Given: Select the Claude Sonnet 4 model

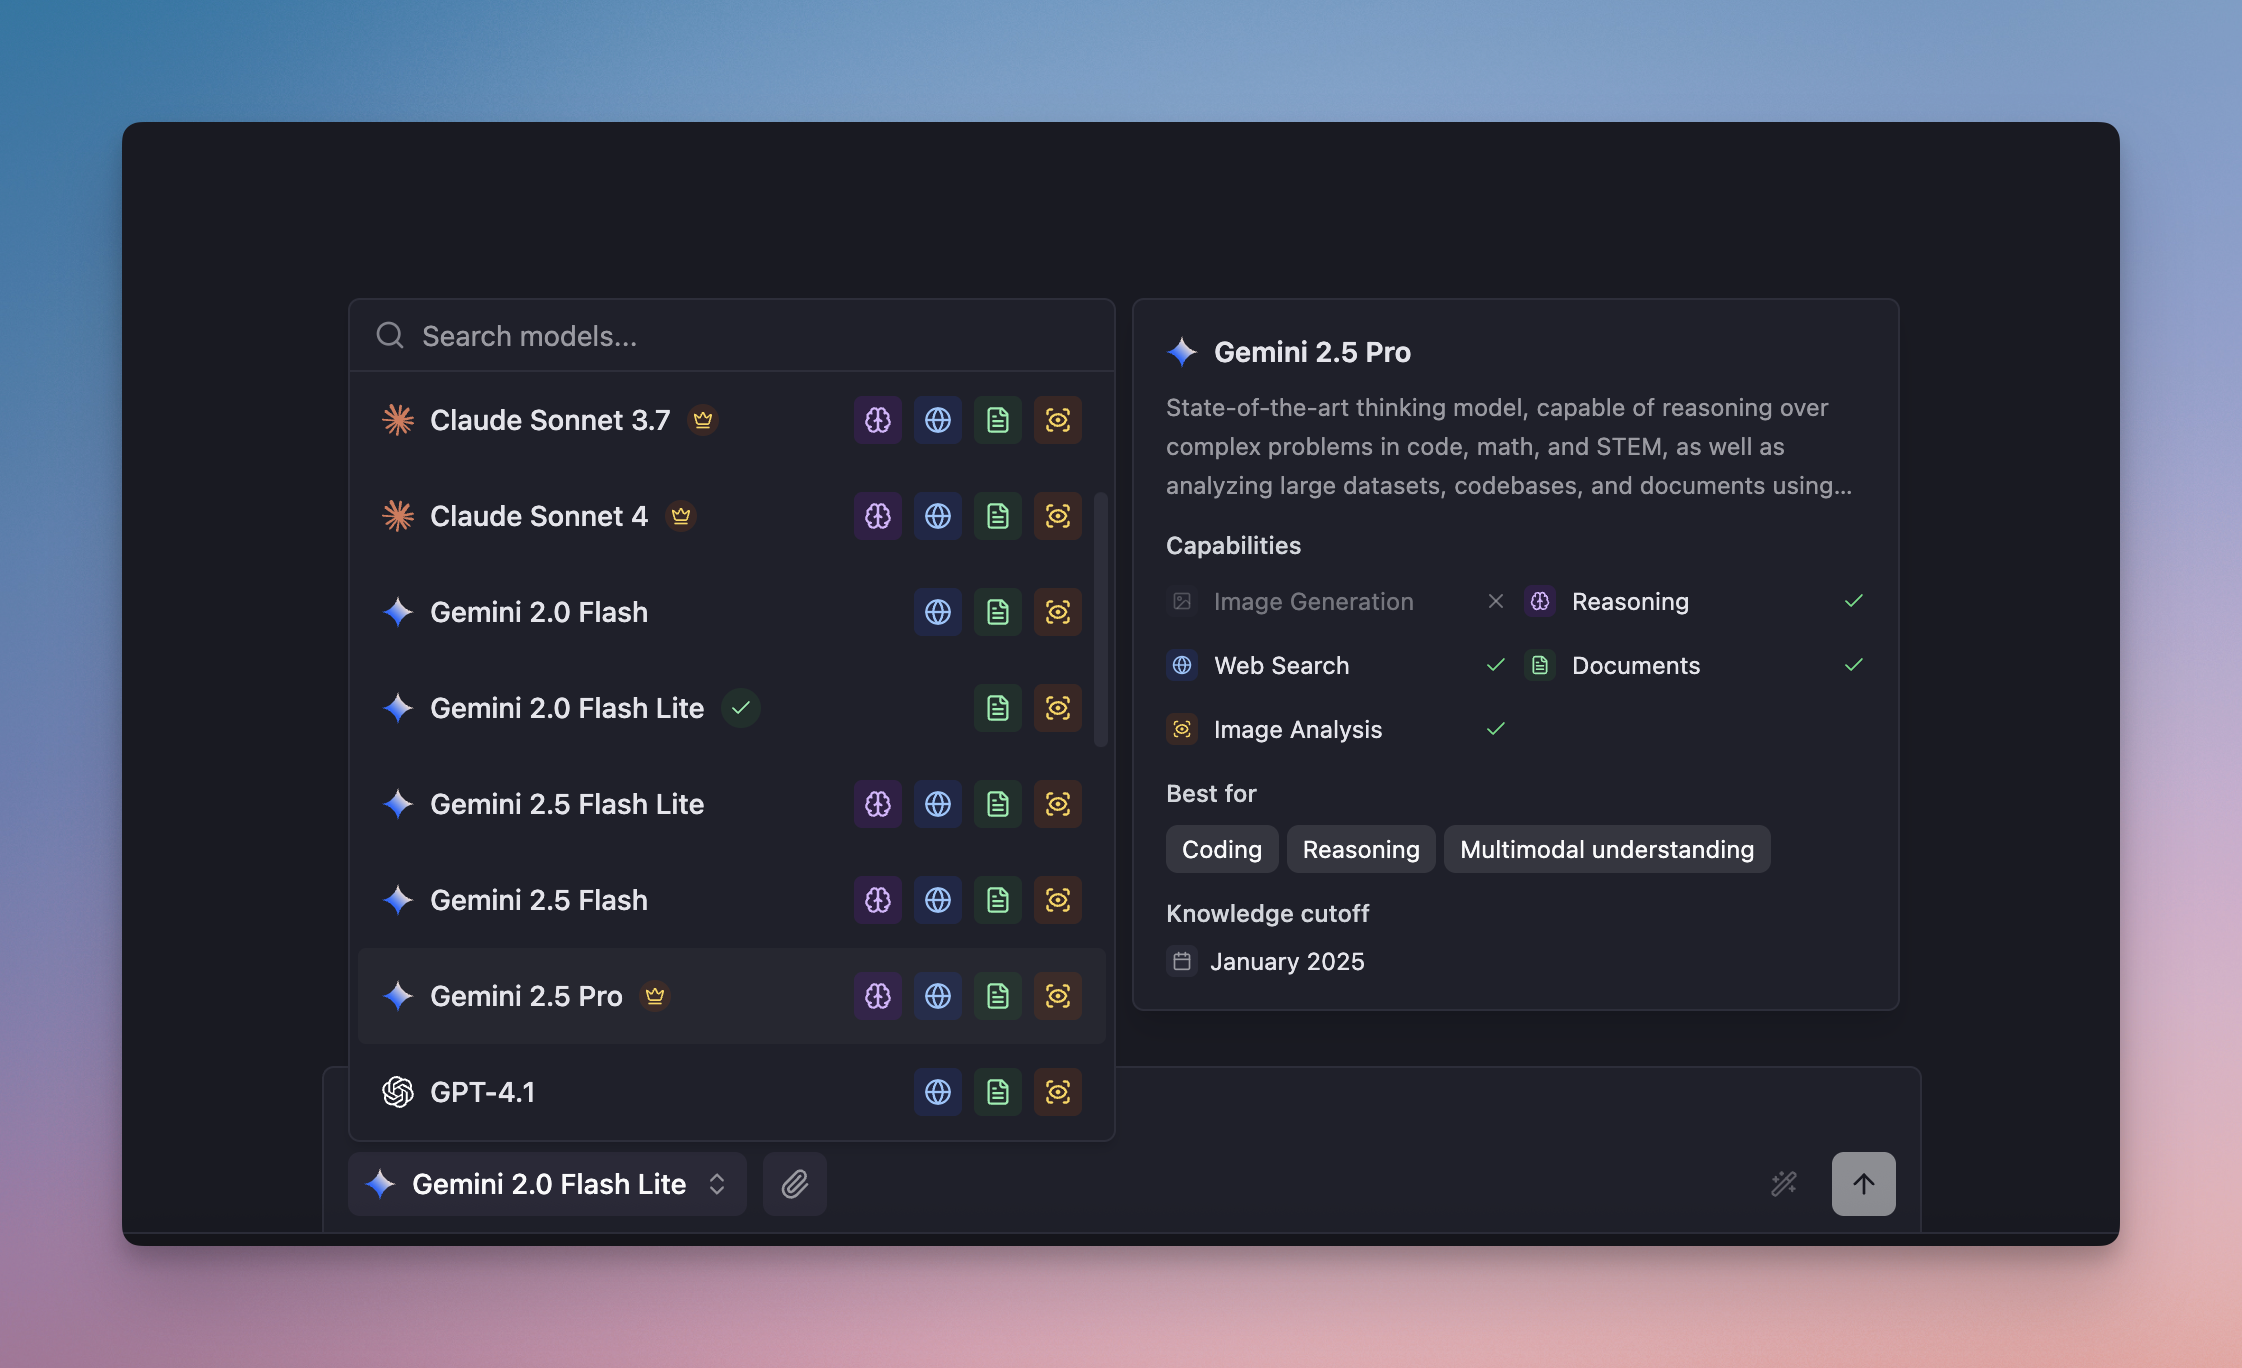Looking at the screenshot, I should click(732, 516).
